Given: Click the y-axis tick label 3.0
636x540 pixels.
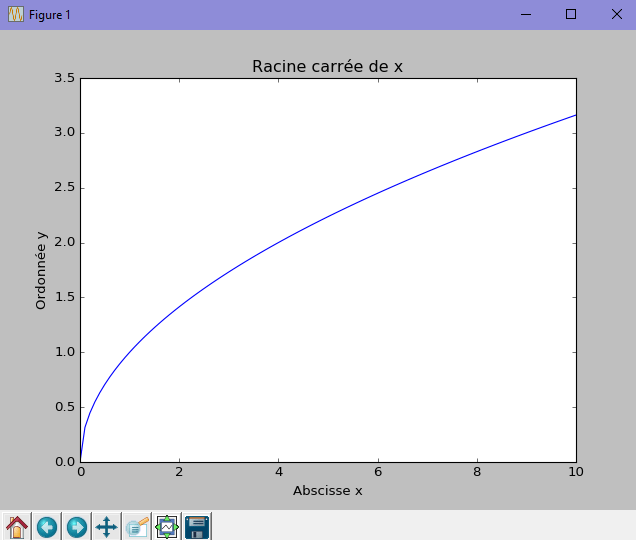Looking at the screenshot, I should point(65,132).
